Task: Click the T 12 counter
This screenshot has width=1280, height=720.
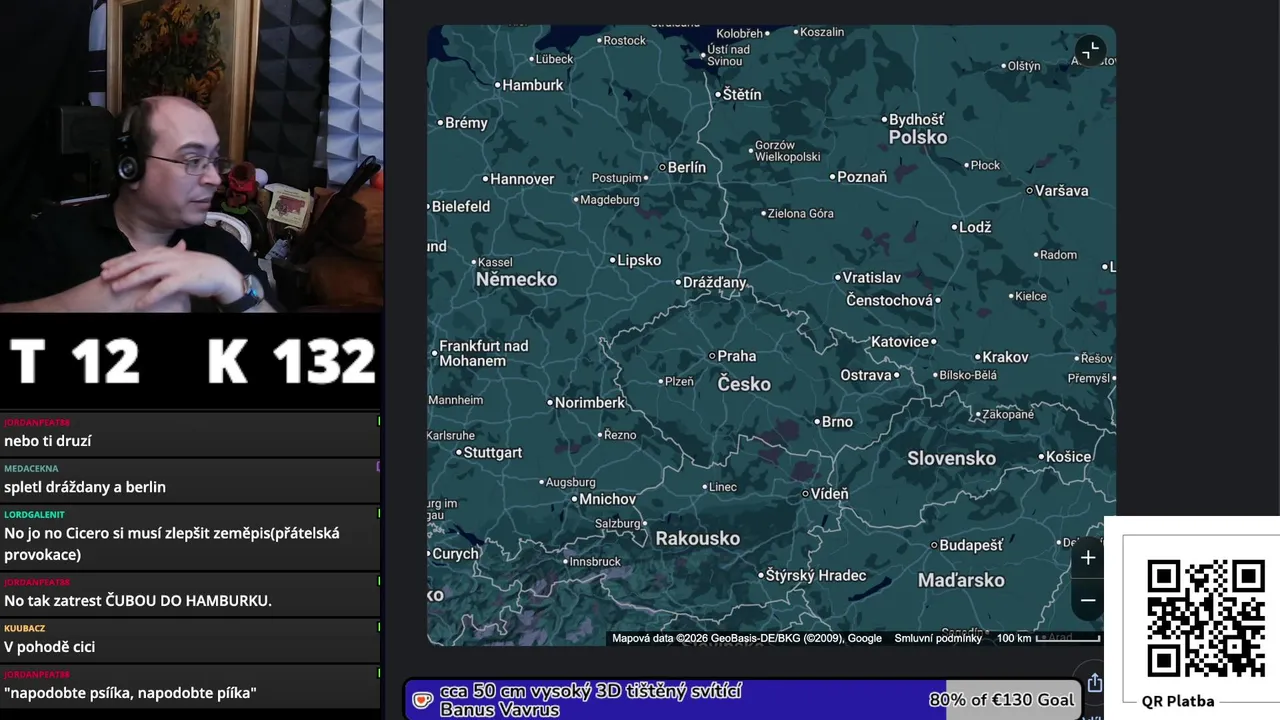Action: click(x=75, y=361)
